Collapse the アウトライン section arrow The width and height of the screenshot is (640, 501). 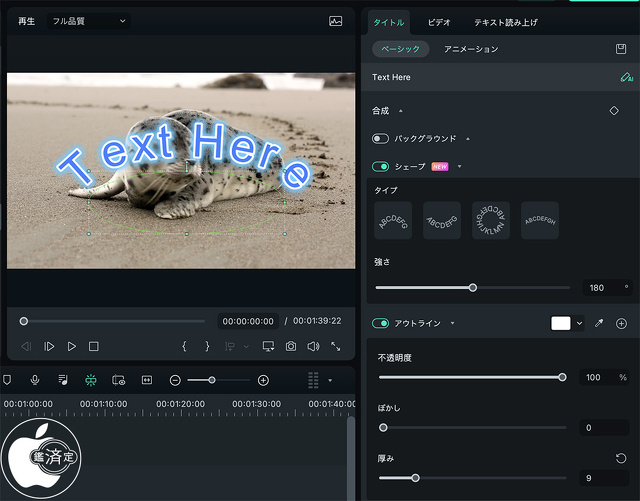(x=452, y=323)
